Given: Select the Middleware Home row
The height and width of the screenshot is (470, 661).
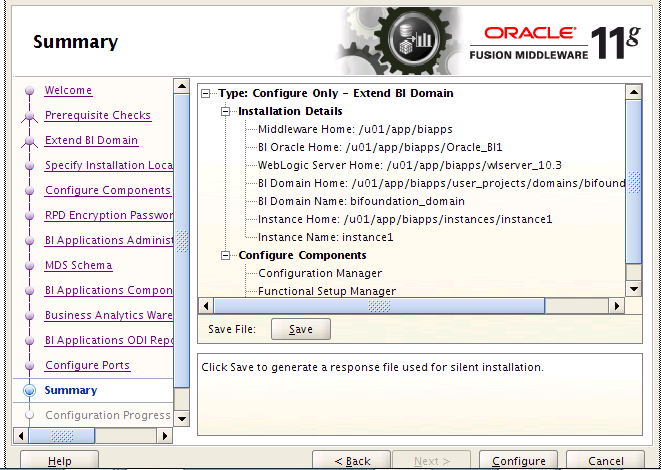Looking at the screenshot, I should point(355,129).
